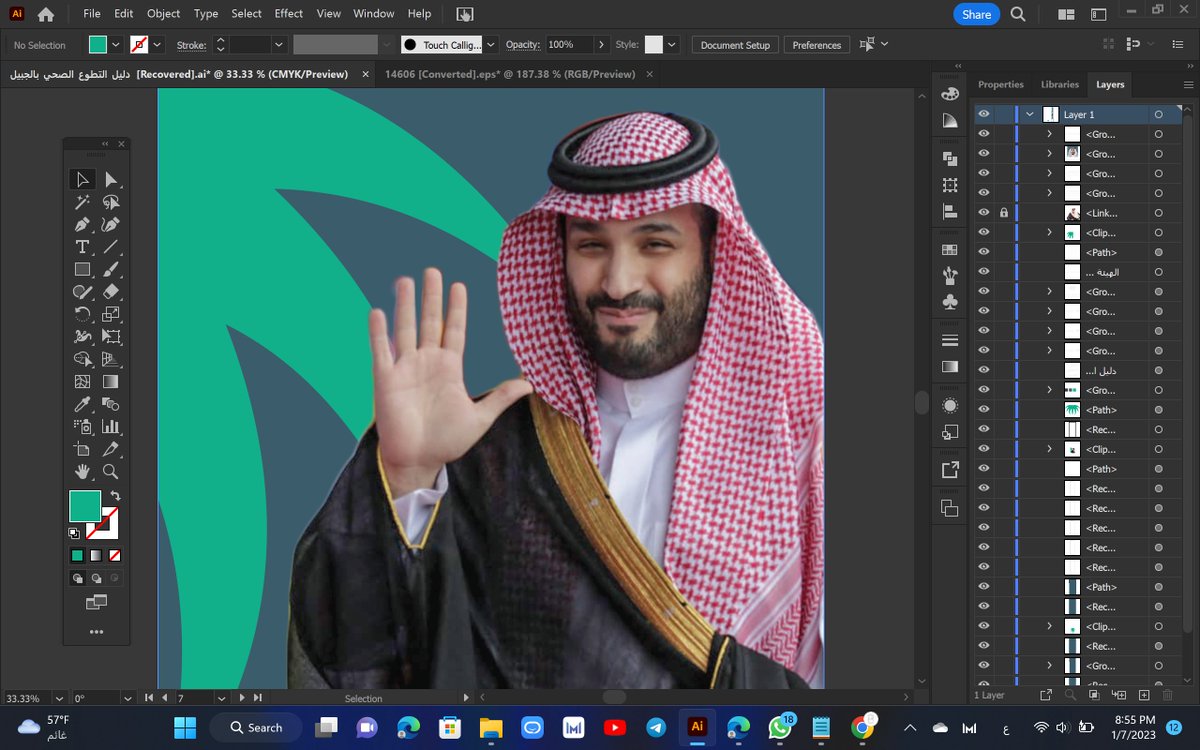Click the teal Fill swatch in toolbox
This screenshot has height=750, width=1200.
click(x=84, y=506)
